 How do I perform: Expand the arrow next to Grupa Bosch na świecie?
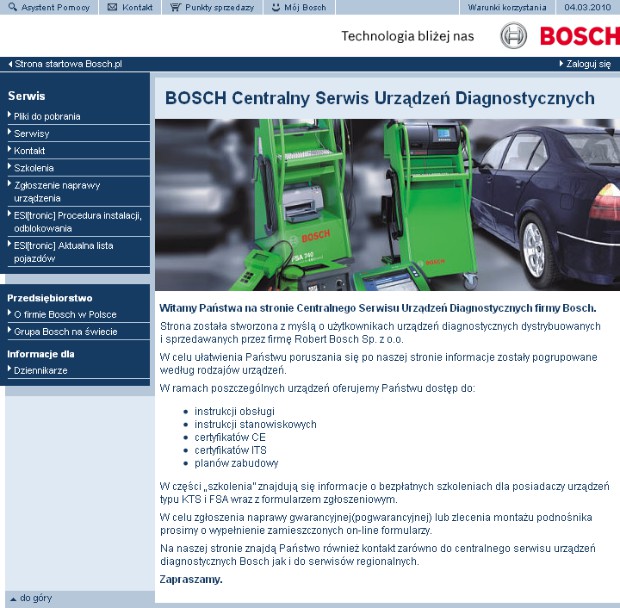click(x=9, y=330)
